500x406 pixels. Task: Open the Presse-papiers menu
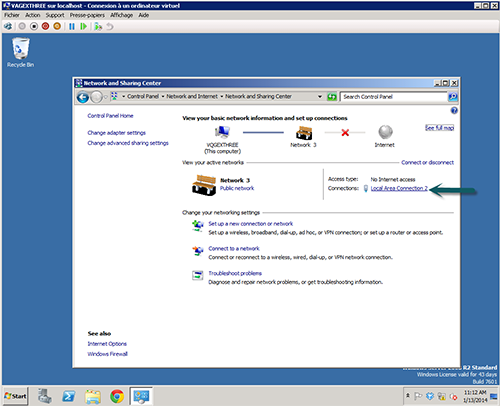[x=87, y=15]
